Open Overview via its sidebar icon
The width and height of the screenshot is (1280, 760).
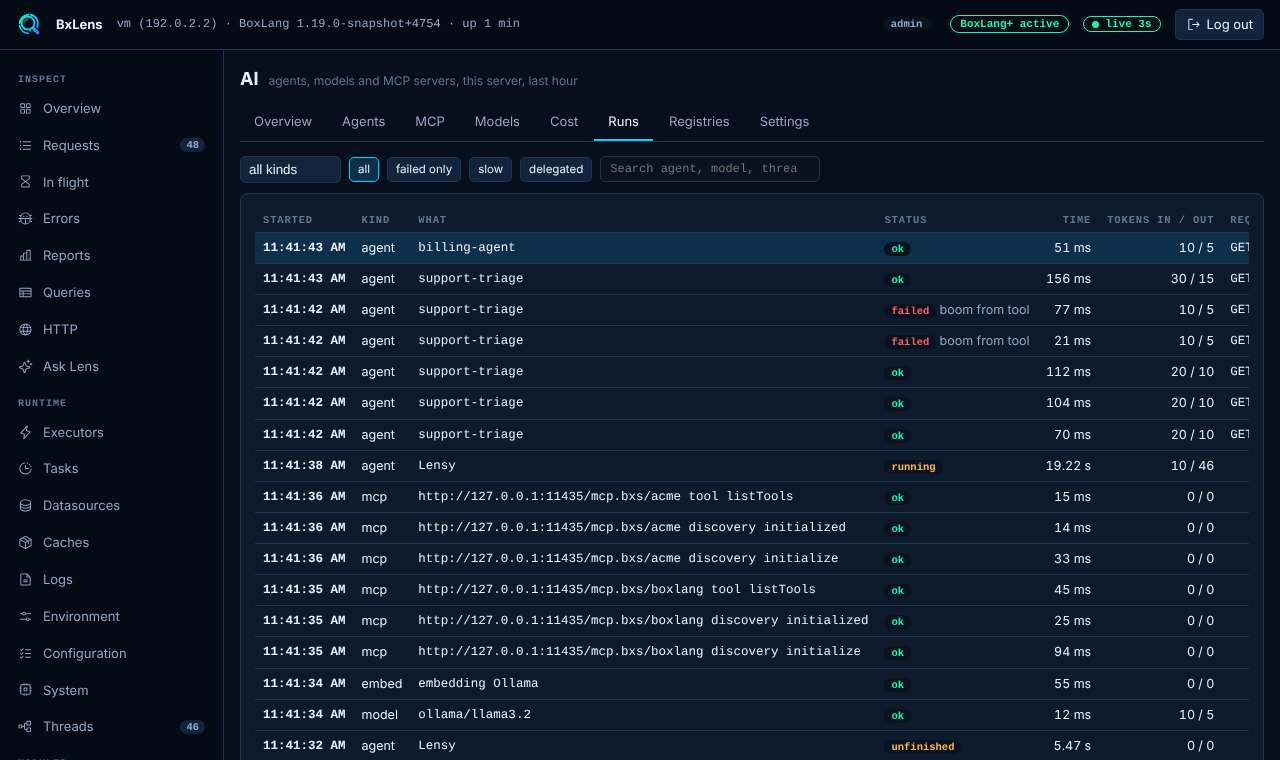coord(25,108)
